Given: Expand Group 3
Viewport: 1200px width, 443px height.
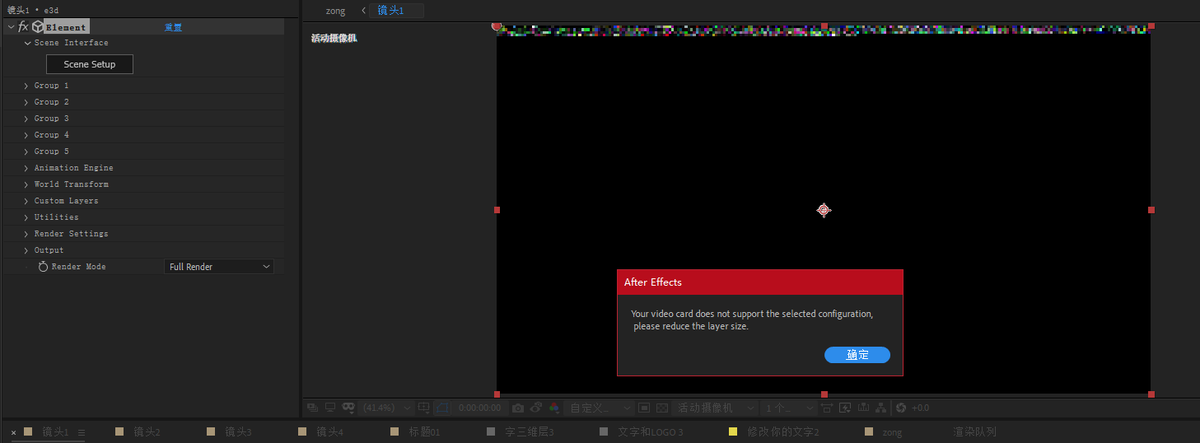Looking at the screenshot, I should point(27,118).
